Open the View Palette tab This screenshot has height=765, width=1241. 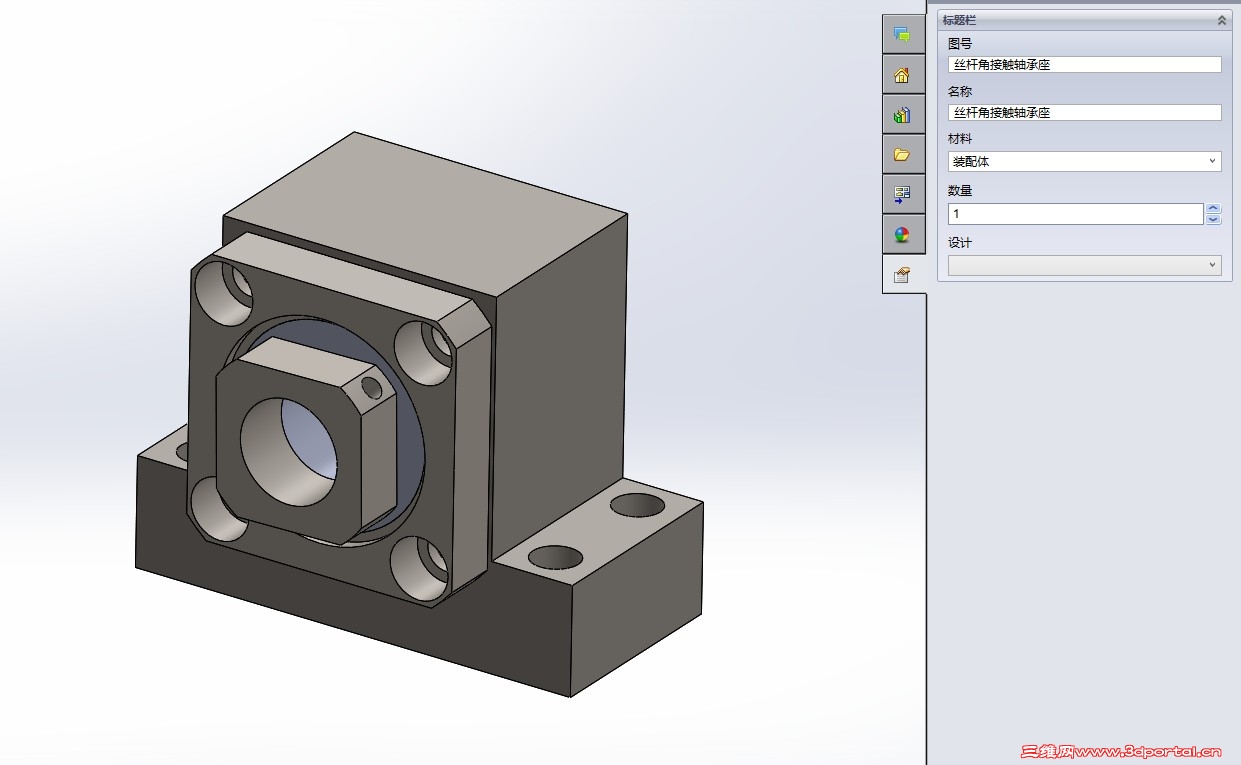coord(903,194)
